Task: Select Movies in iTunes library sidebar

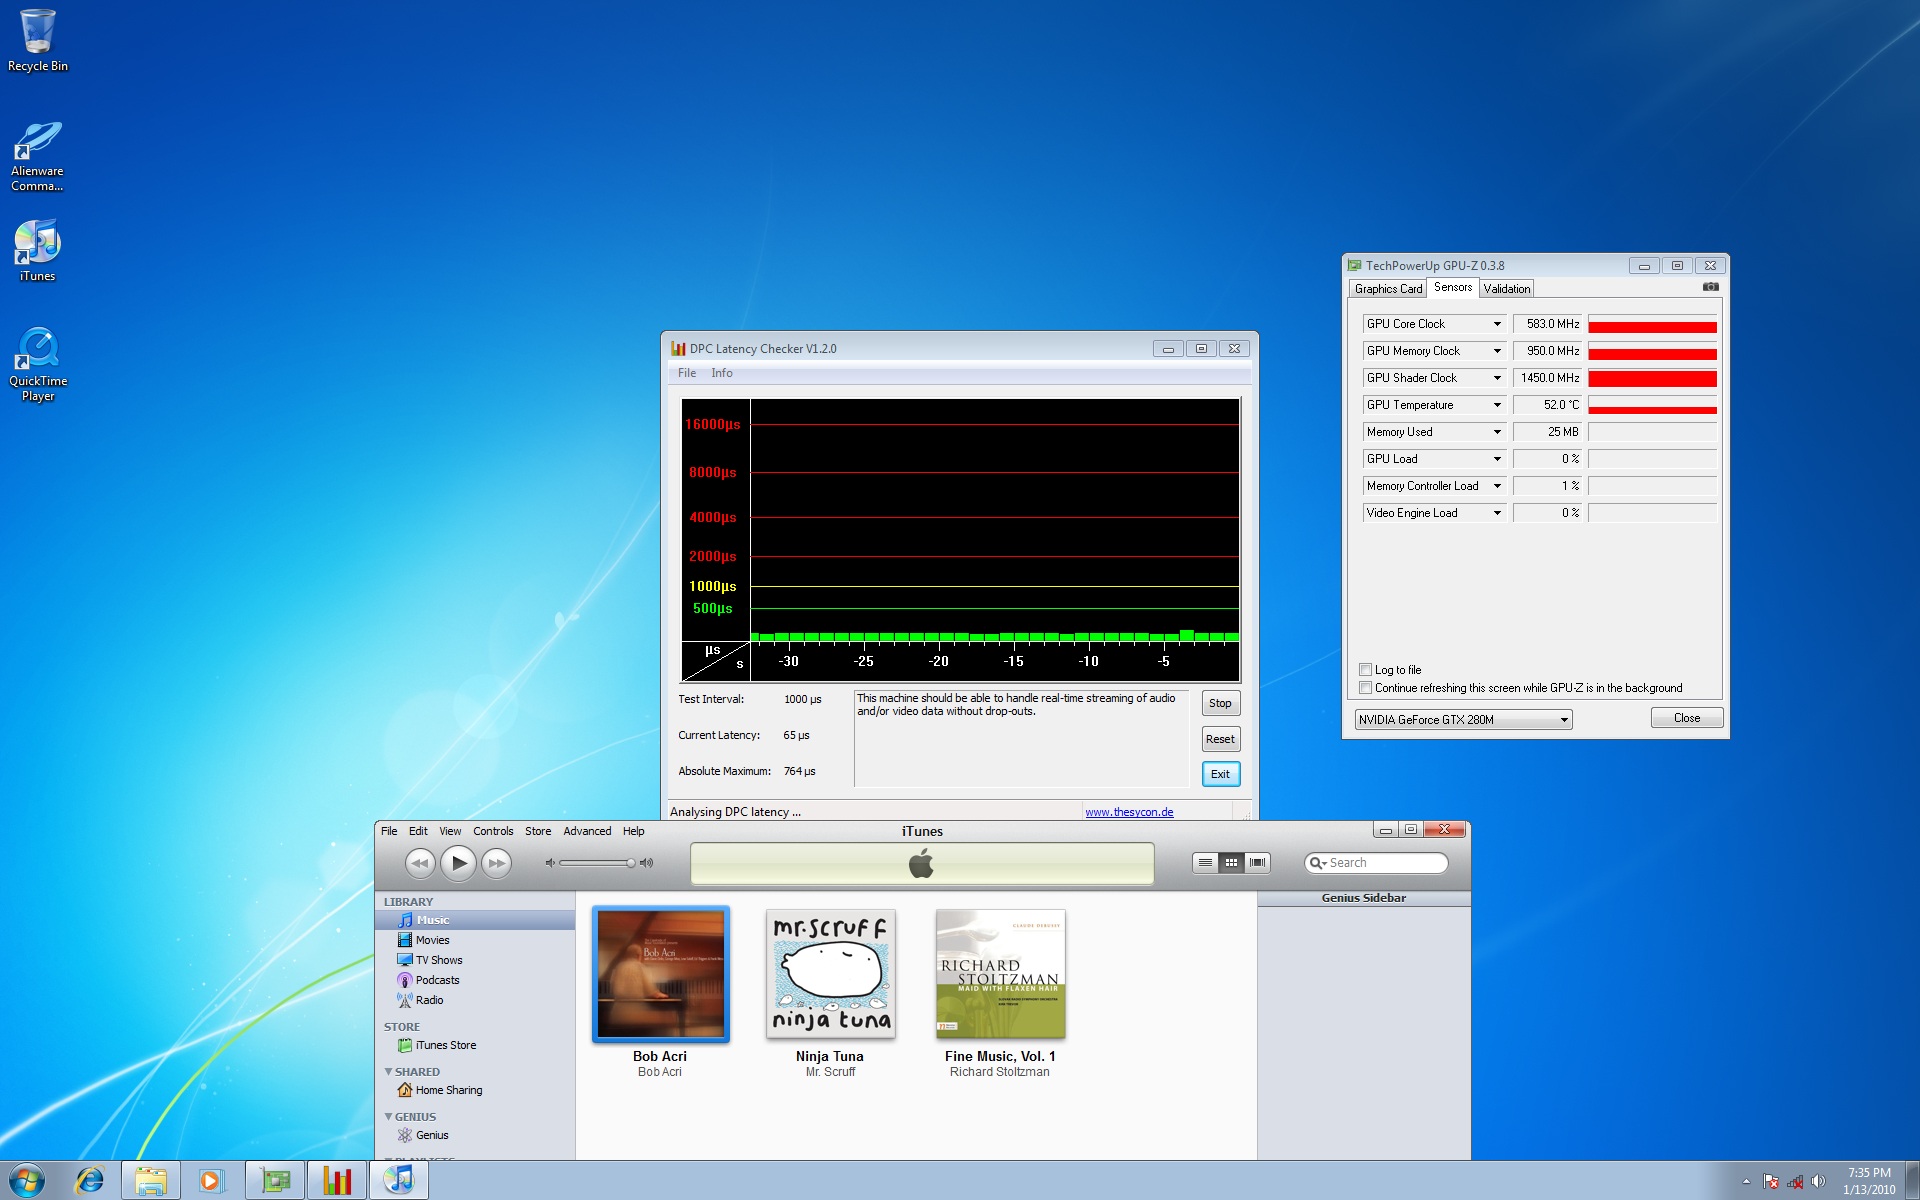Action: (475, 940)
